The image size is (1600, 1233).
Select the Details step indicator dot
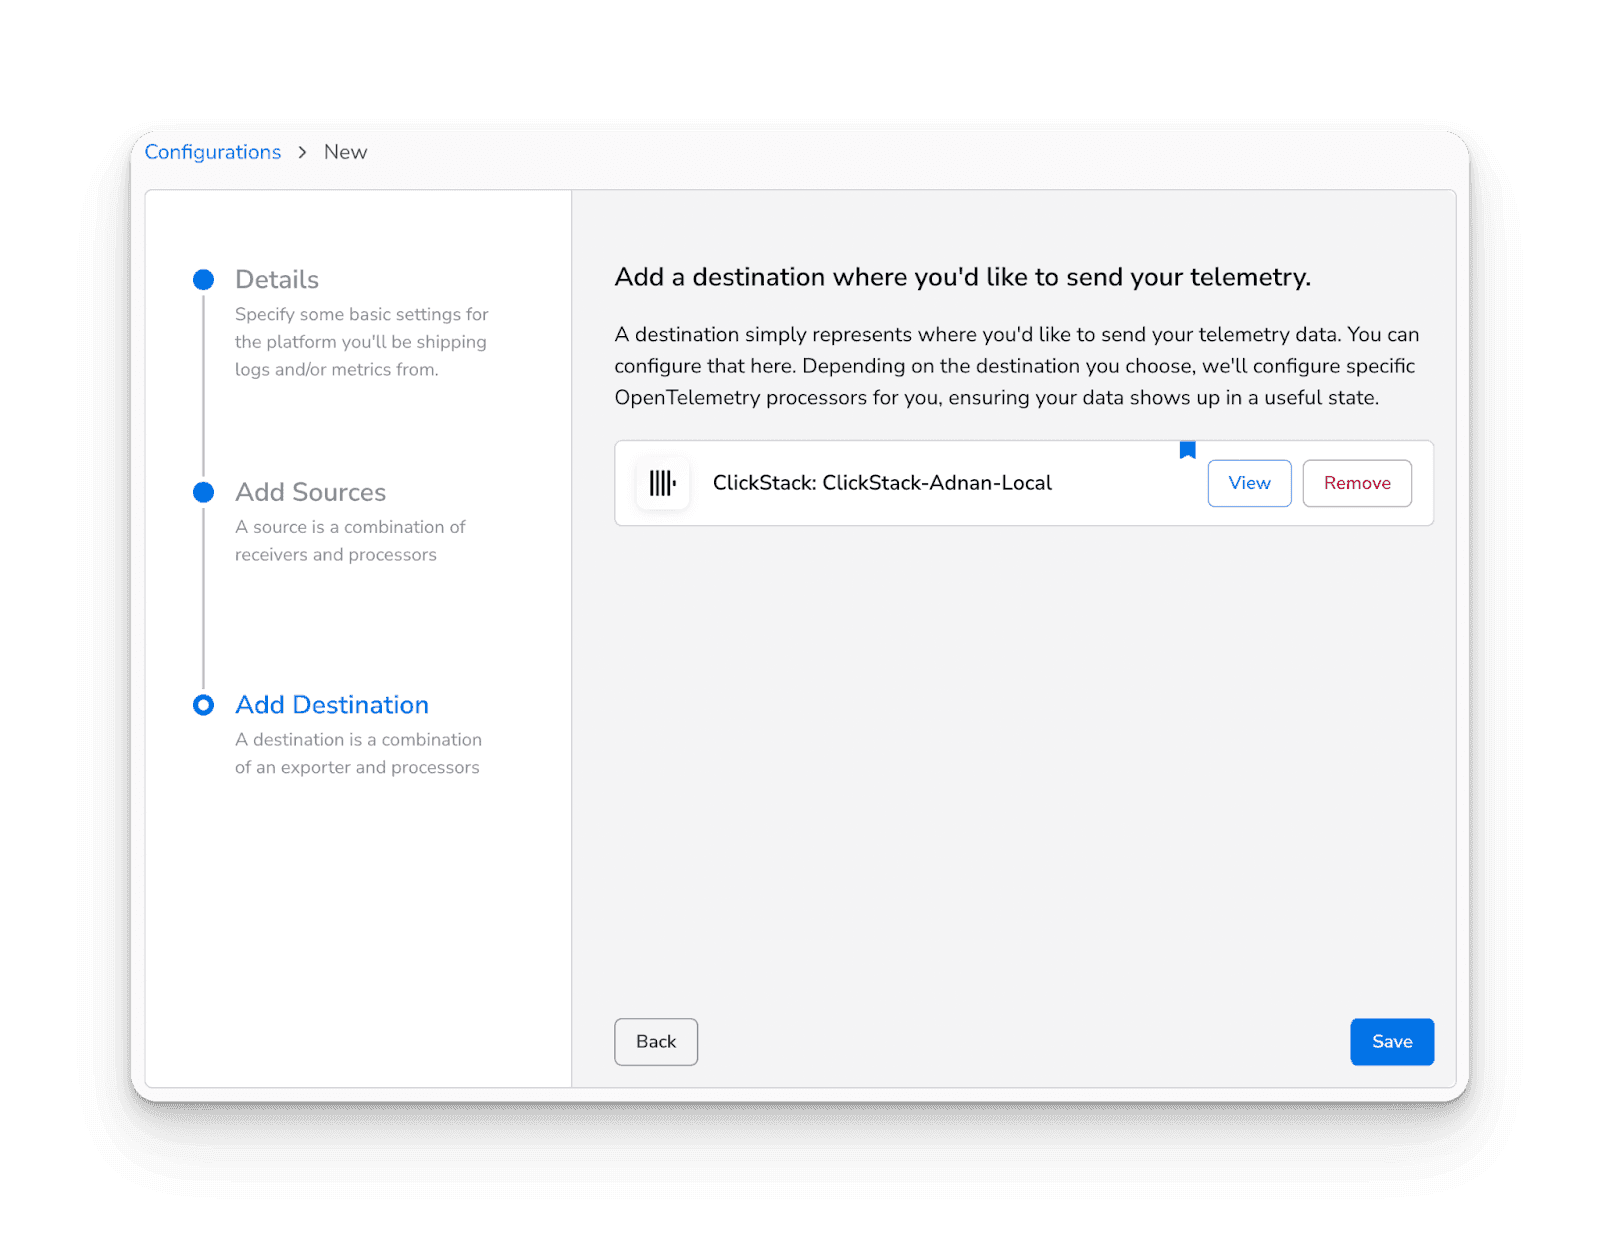(x=203, y=280)
